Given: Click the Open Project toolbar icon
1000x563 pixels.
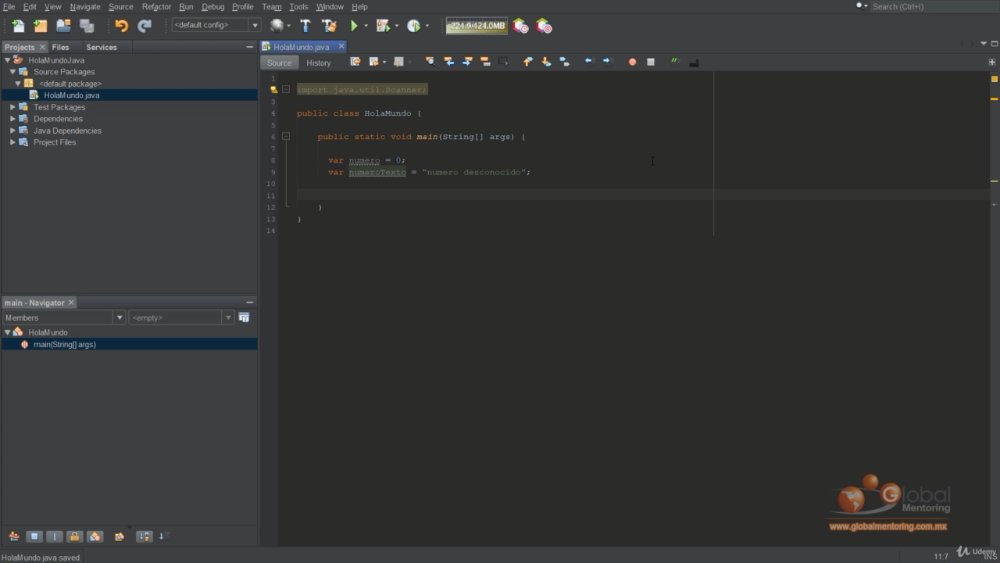Looking at the screenshot, I should click(x=63, y=26).
